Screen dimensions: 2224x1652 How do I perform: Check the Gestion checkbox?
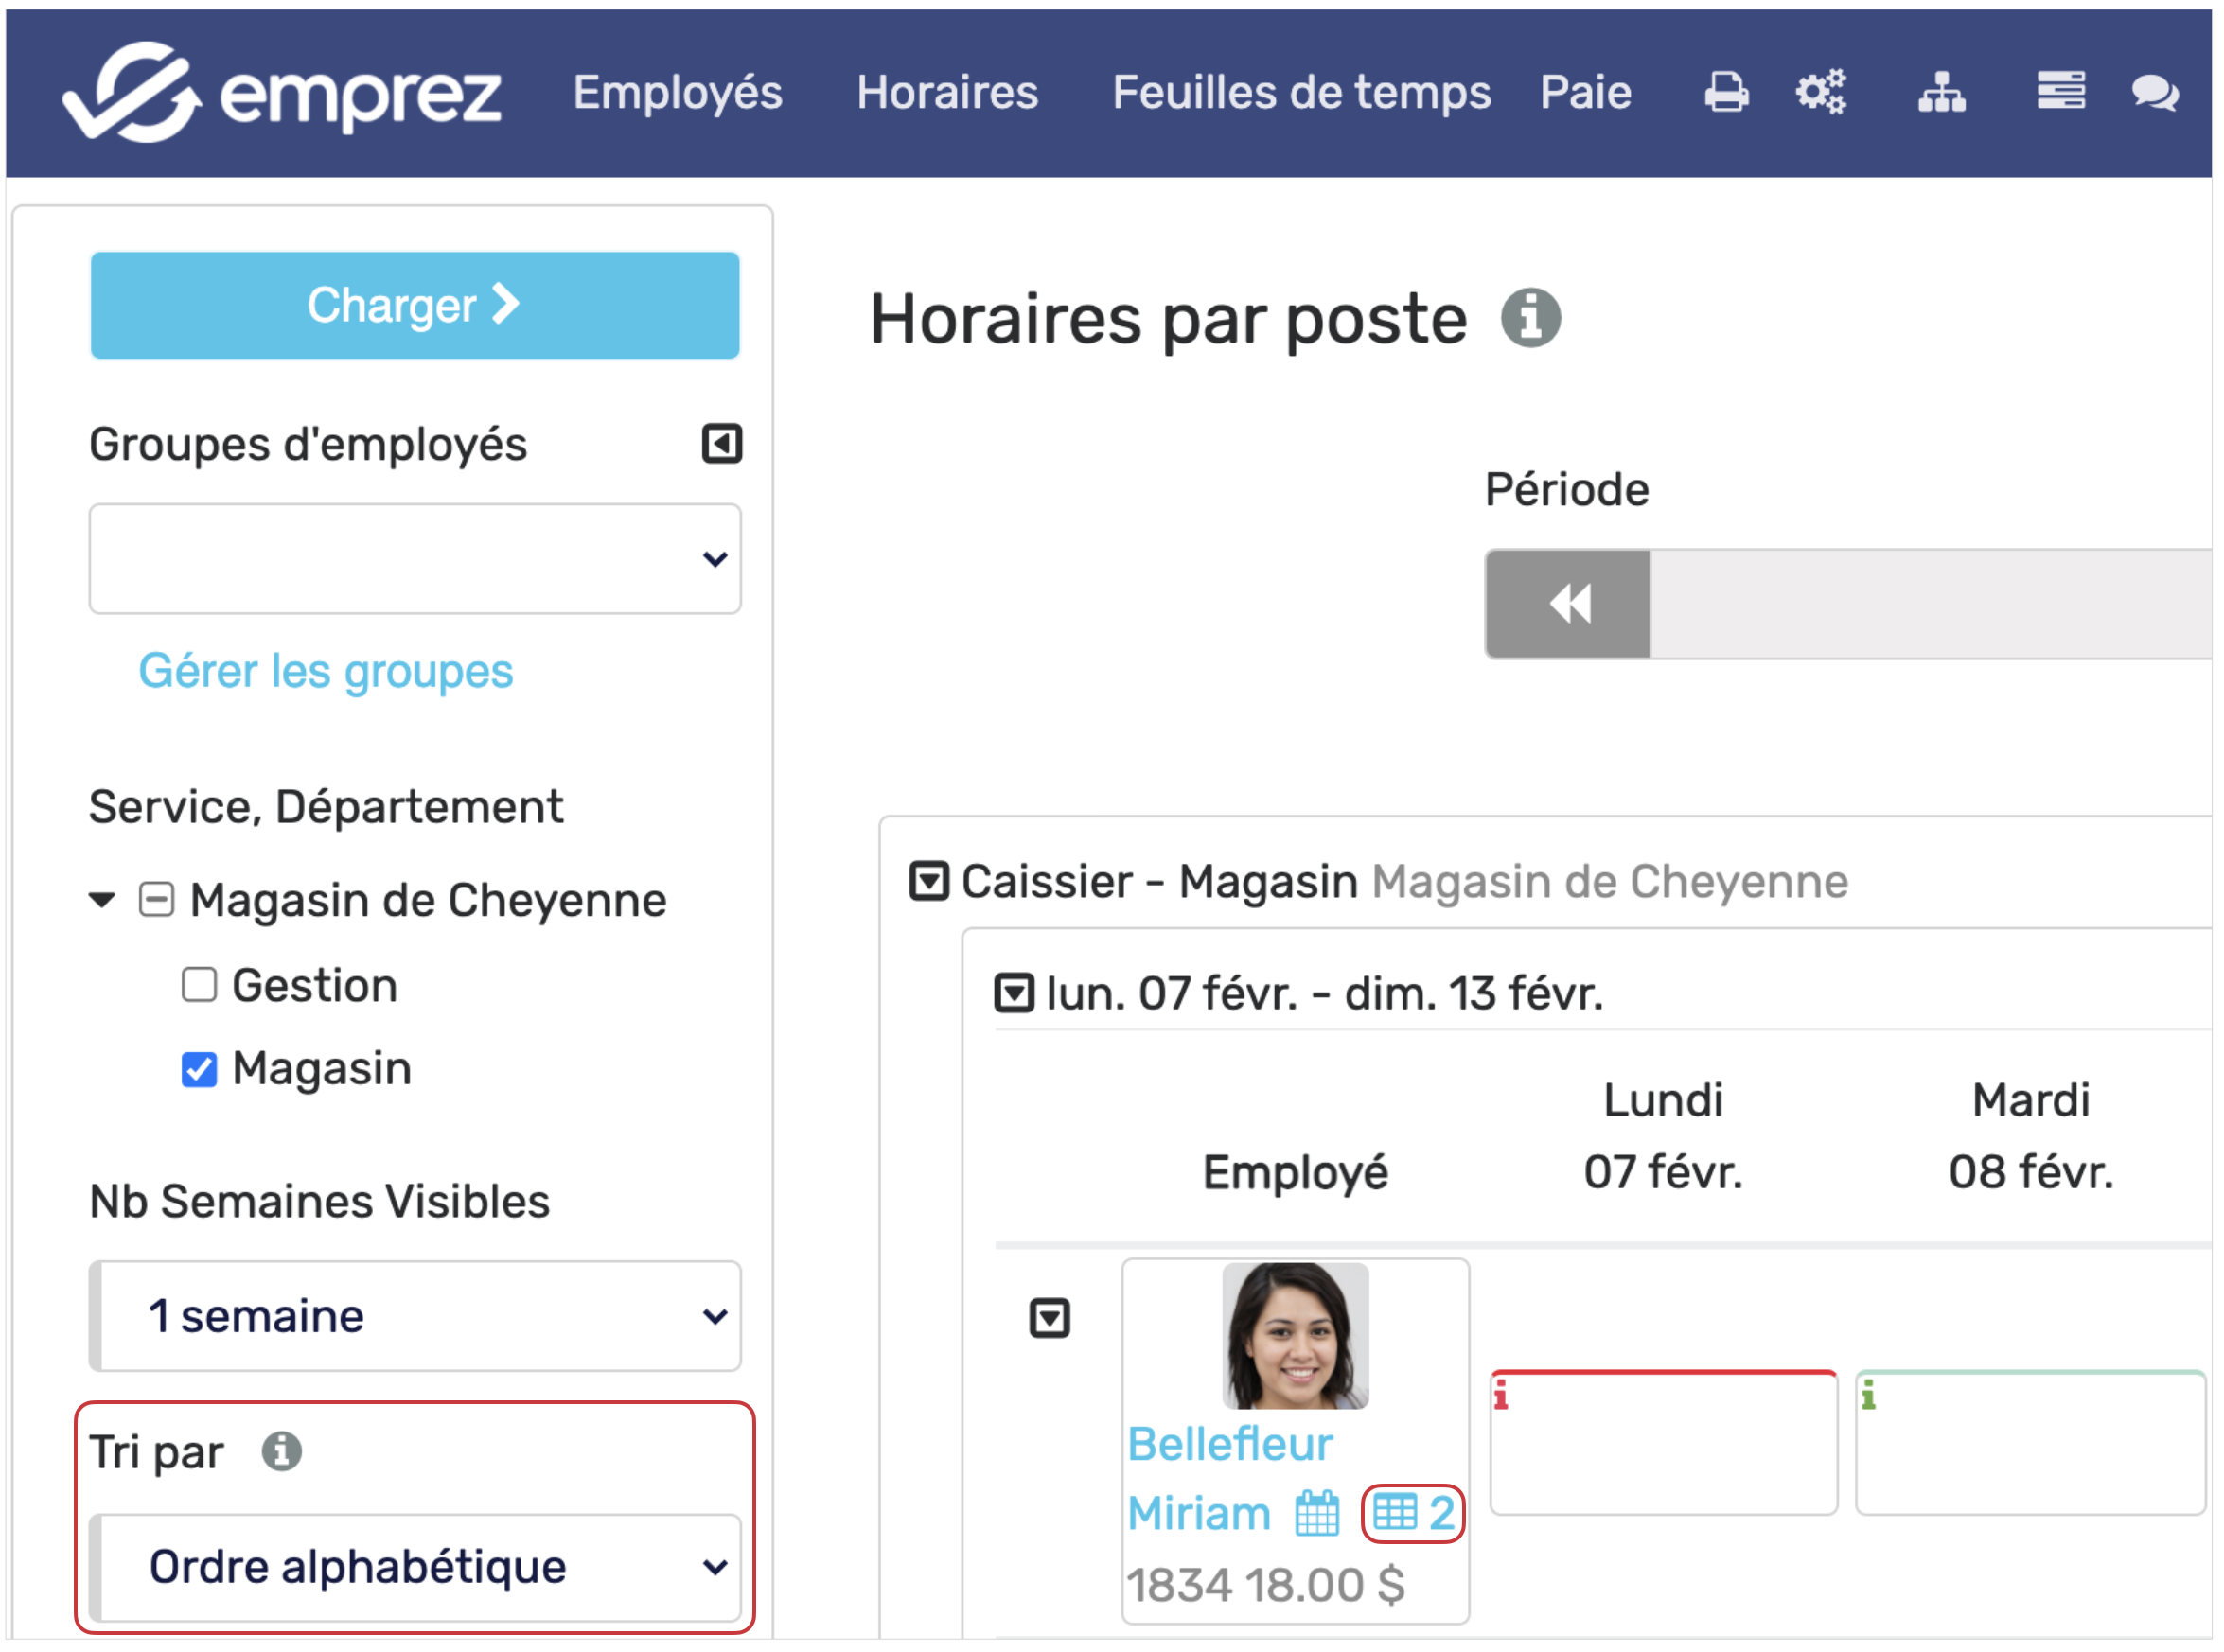tap(199, 984)
